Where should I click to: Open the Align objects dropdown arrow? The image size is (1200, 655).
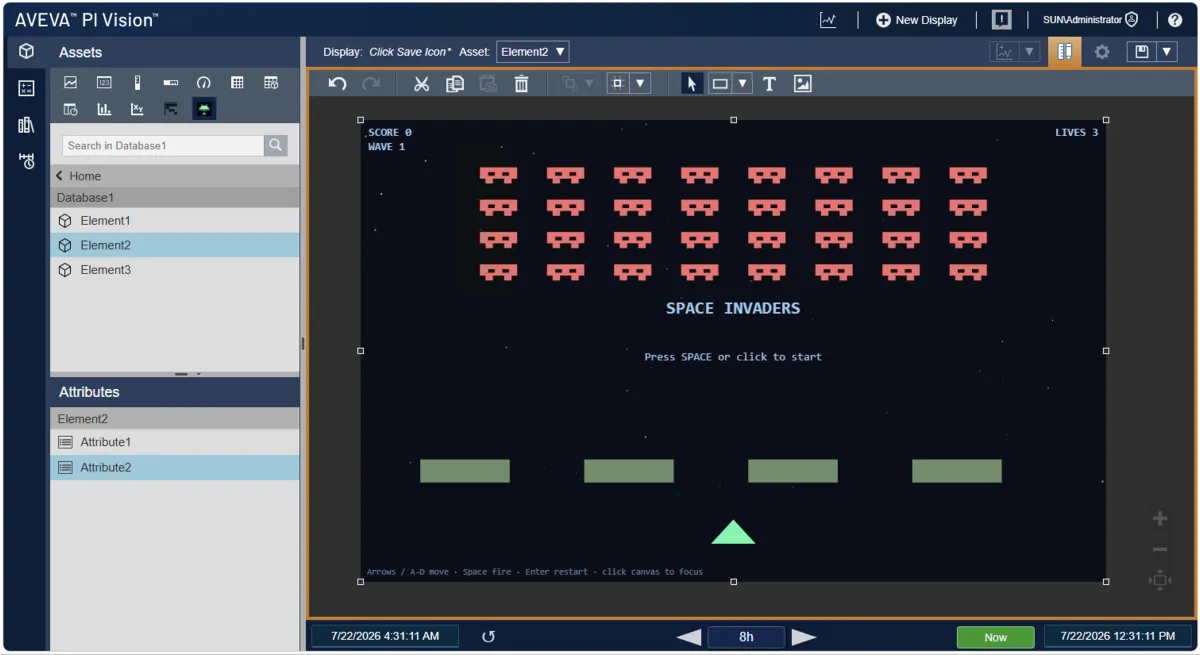coord(641,84)
